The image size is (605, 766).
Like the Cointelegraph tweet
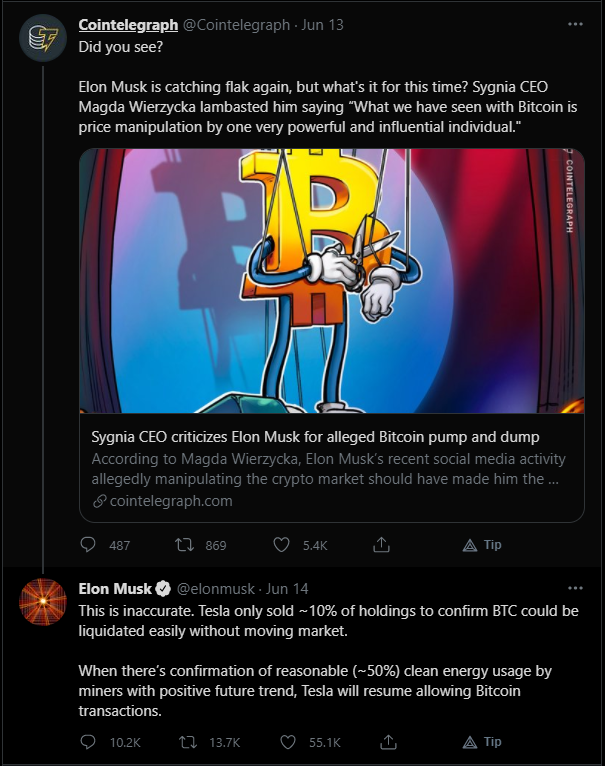[x=281, y=545]
